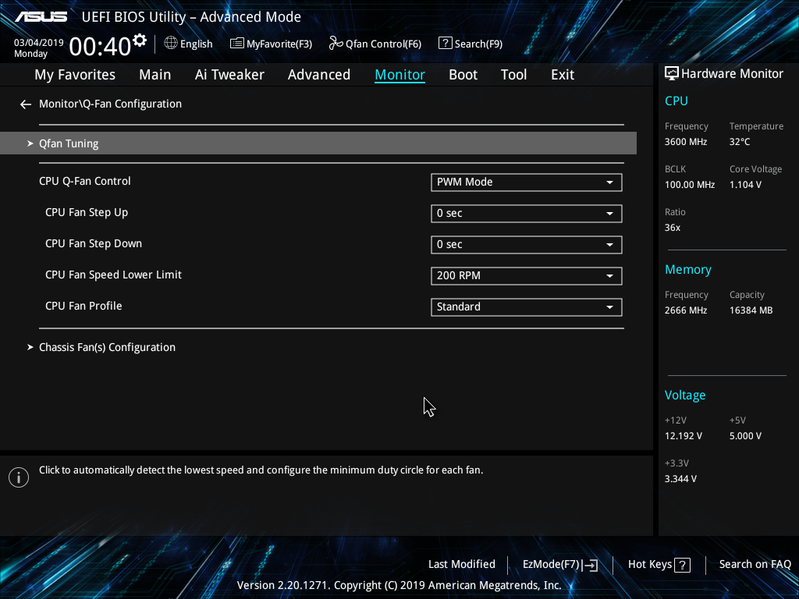This screenshot has height=599, width=799.
Task: Click the Voltage heading in Hardware Monitor
Action: (685, 395)
